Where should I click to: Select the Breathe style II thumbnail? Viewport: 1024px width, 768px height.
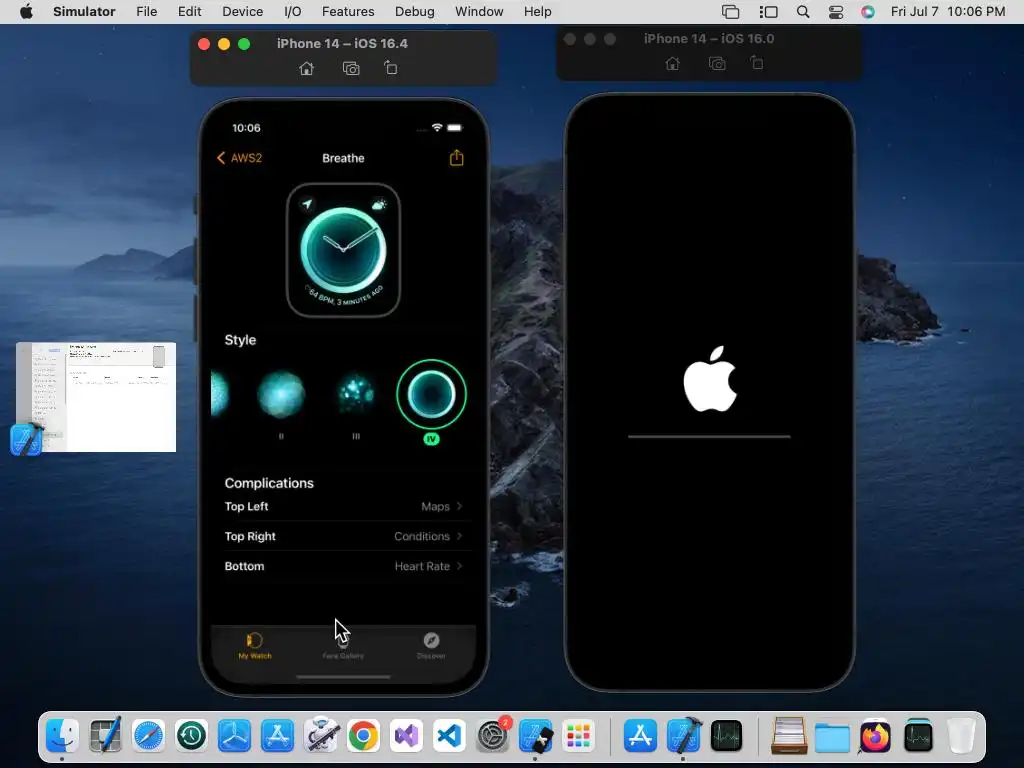[281, 394]
